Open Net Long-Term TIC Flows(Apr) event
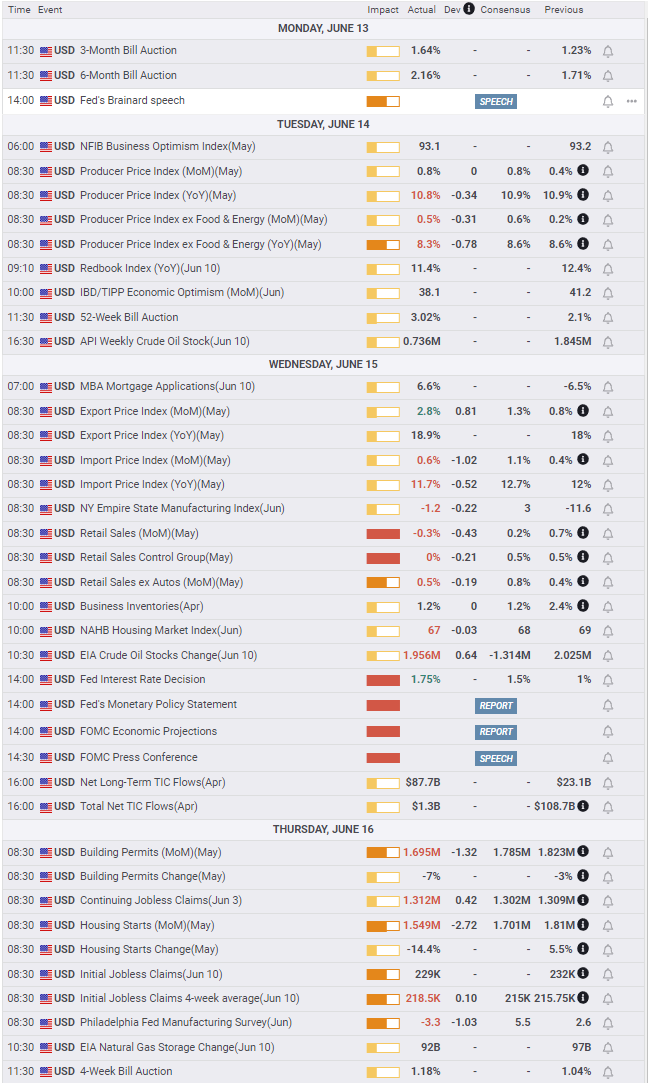Screen dimensions: 648x1083 pos(153,782)
